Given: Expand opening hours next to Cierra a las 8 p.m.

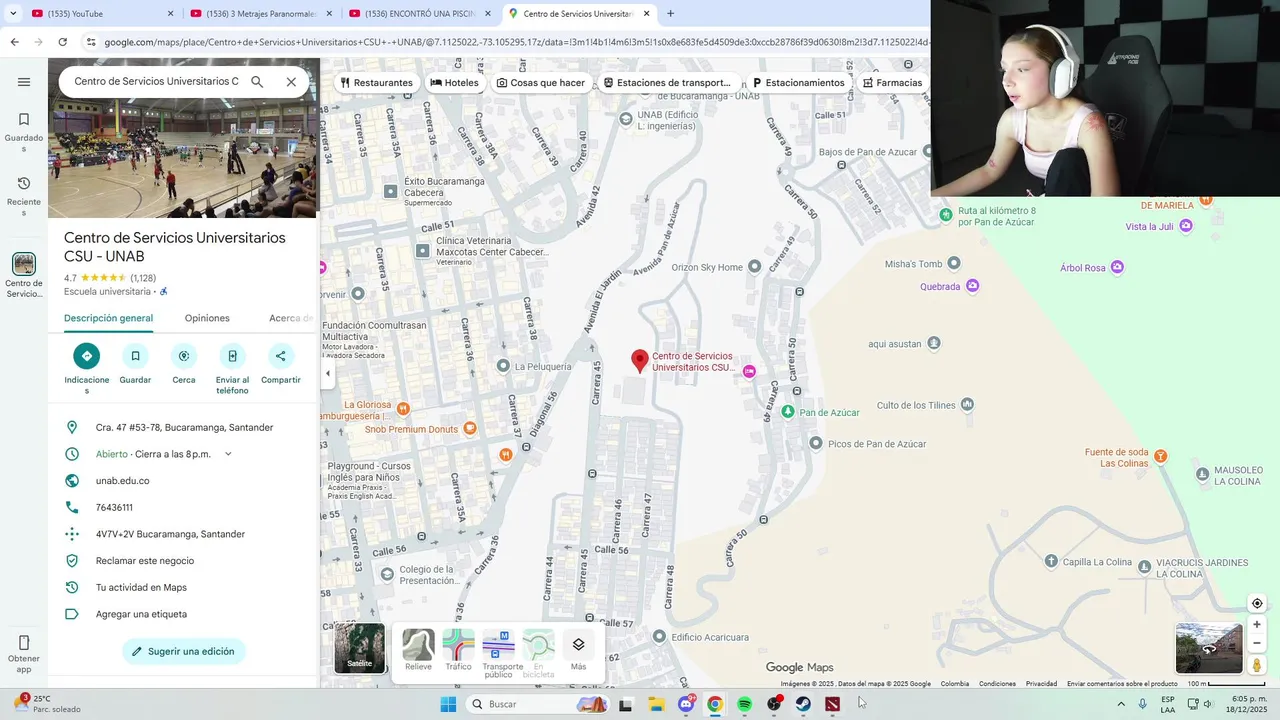Looking at the screenshot, I should pos(228,454).
